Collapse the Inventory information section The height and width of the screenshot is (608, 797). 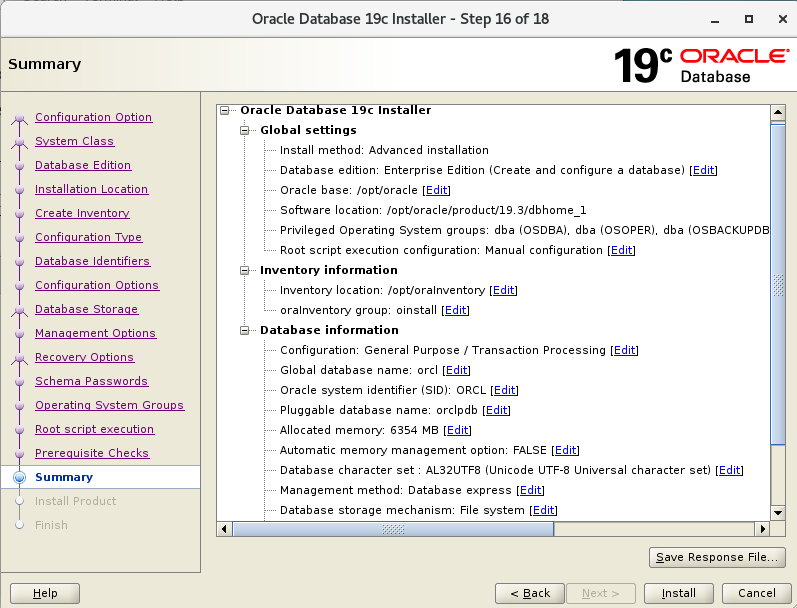pyautogui.click(x=244, y=270)
